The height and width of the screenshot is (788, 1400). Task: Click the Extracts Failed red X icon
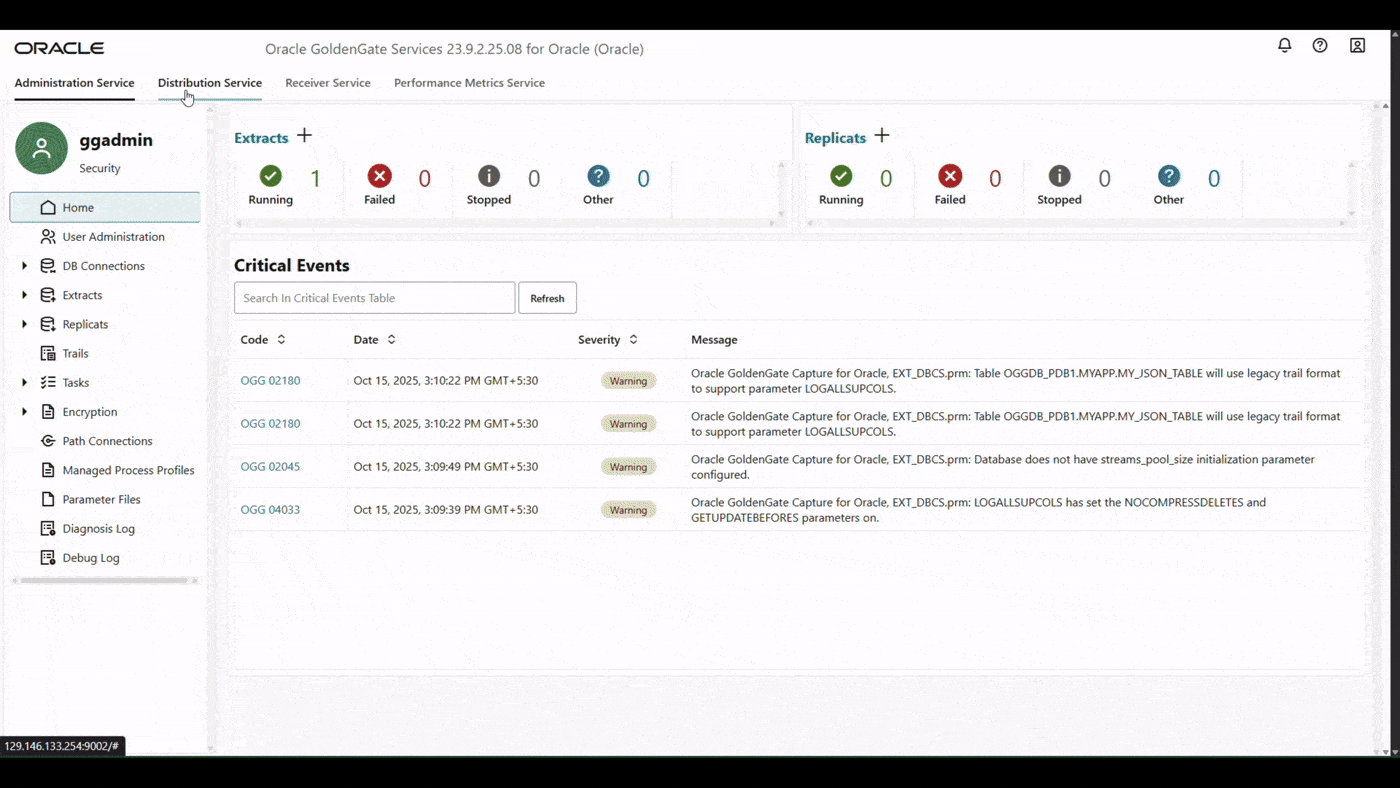coord(379,176)
